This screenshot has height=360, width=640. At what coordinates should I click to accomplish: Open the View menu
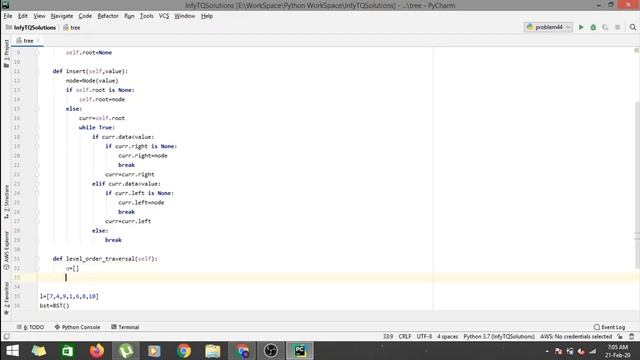coord(39,16)
